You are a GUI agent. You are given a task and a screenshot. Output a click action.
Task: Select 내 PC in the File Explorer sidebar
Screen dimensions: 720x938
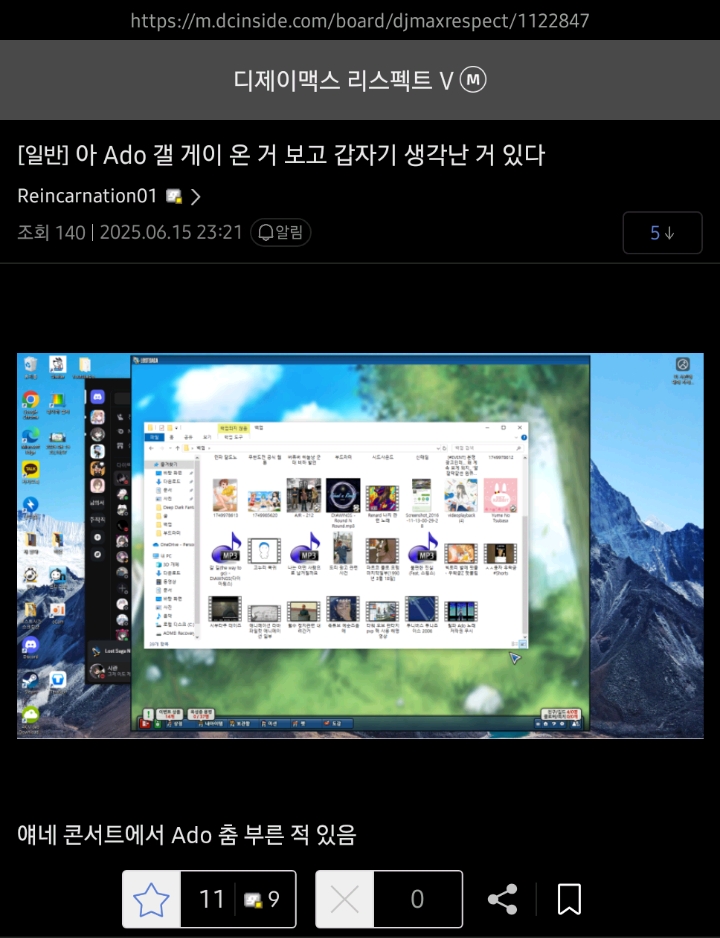[162, 556]
